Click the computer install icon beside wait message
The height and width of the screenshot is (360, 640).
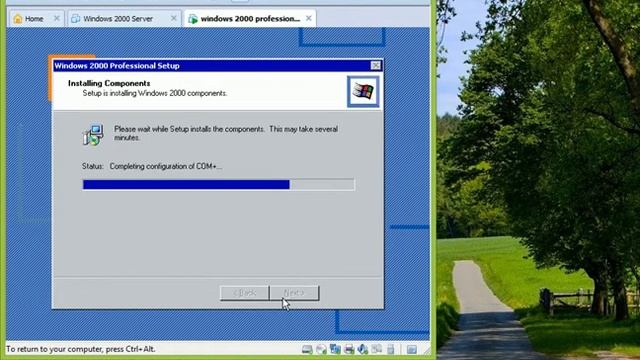click(x=93, y=135)
